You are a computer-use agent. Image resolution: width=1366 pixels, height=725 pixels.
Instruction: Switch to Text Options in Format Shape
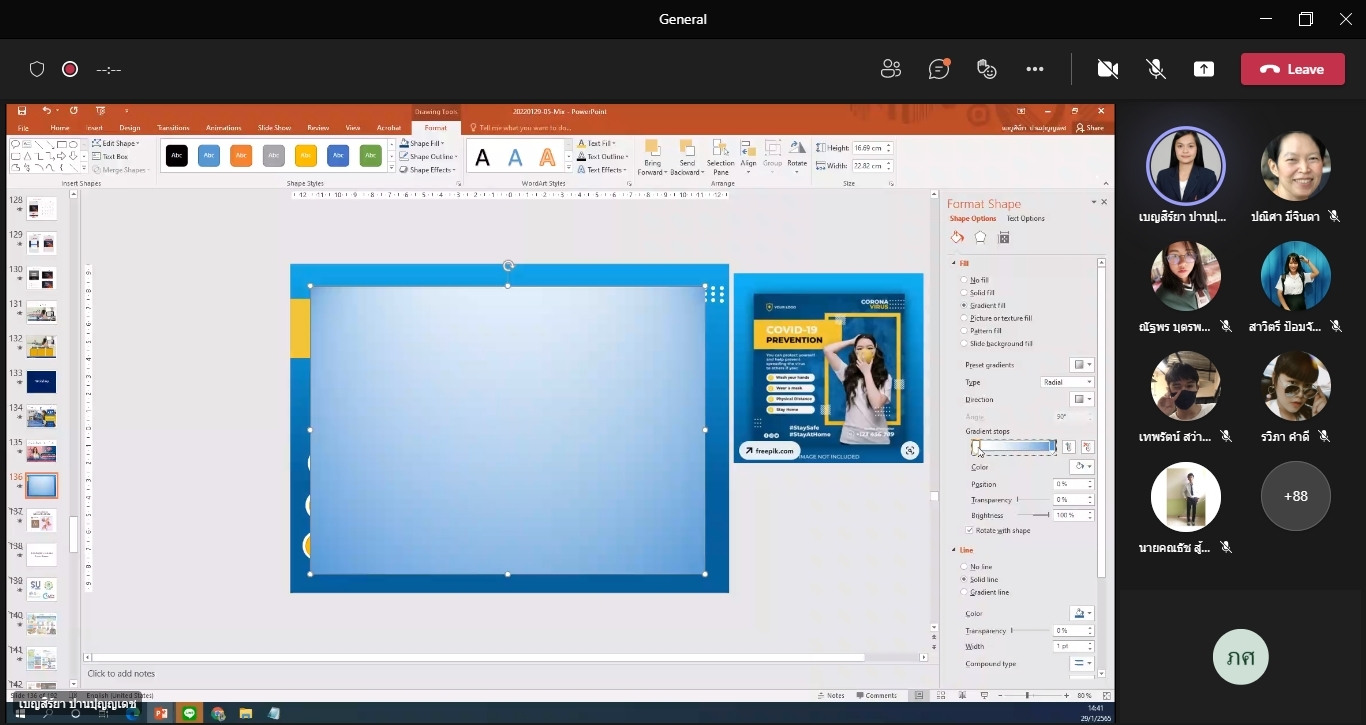(x=1025, y=218)
